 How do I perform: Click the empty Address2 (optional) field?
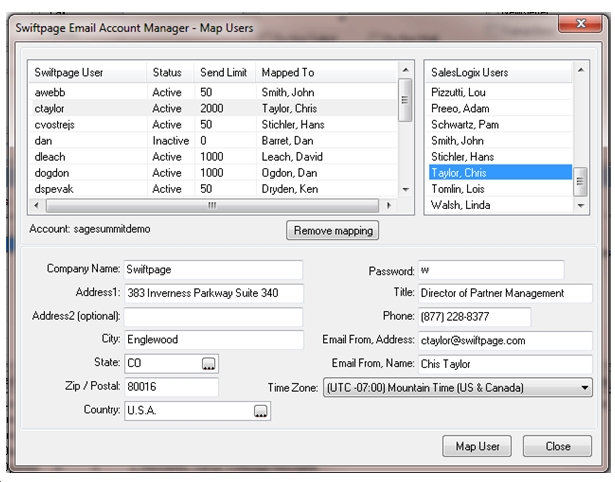213,317
